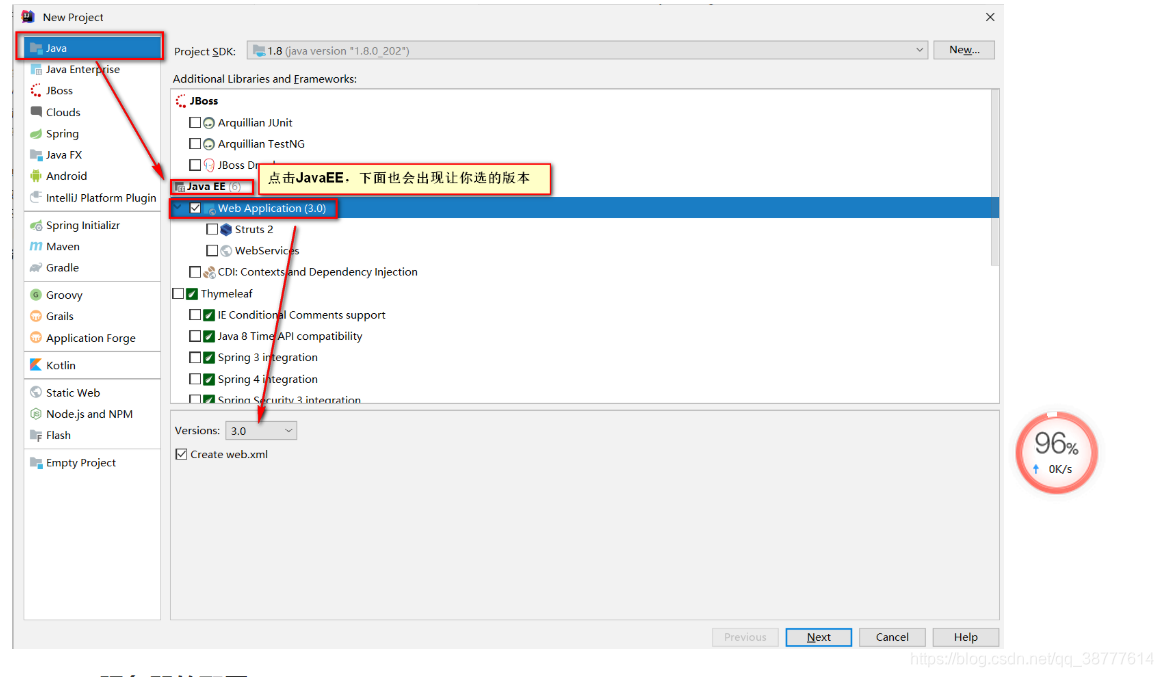Click the Web Application (3.0) row label
This screenshot has width=1163, height=677.
click(271, 208)
